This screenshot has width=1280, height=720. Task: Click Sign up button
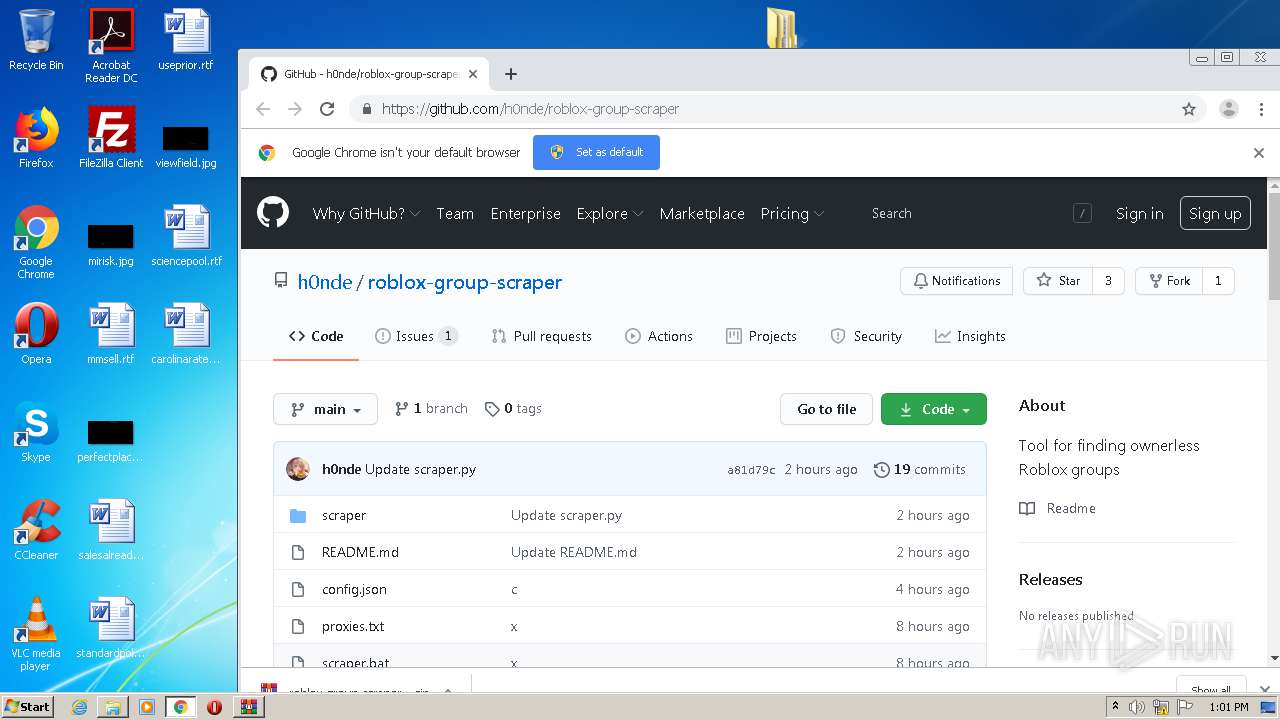tap(1215, 213)
